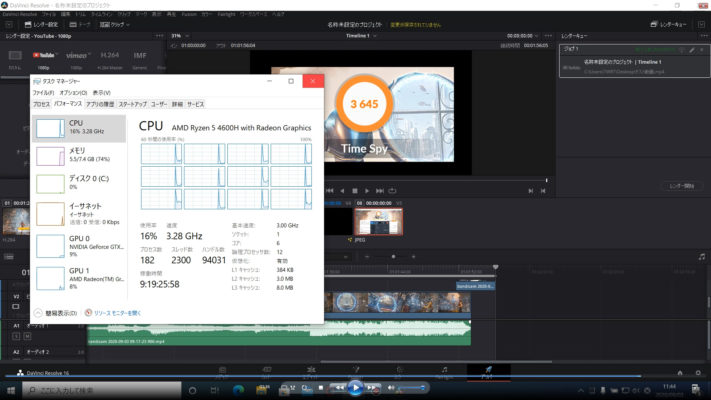Toggle loop playback in the viewer

[392, 191]
